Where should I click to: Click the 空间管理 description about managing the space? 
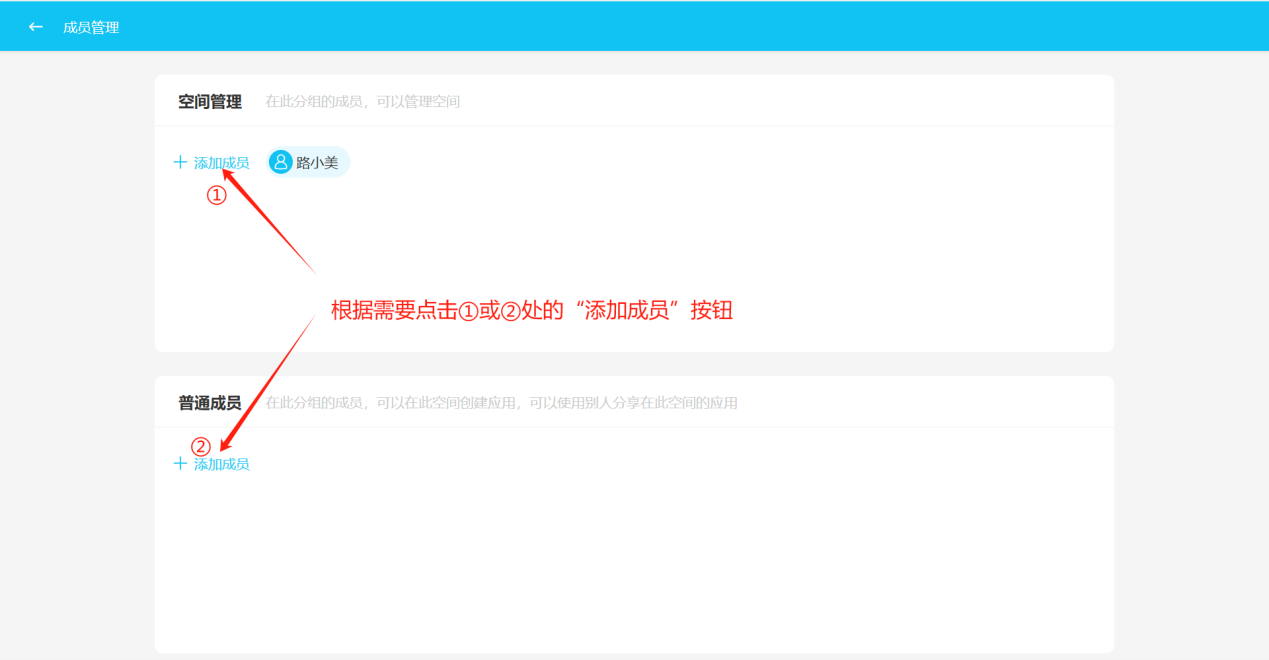(x=362, y=101)
